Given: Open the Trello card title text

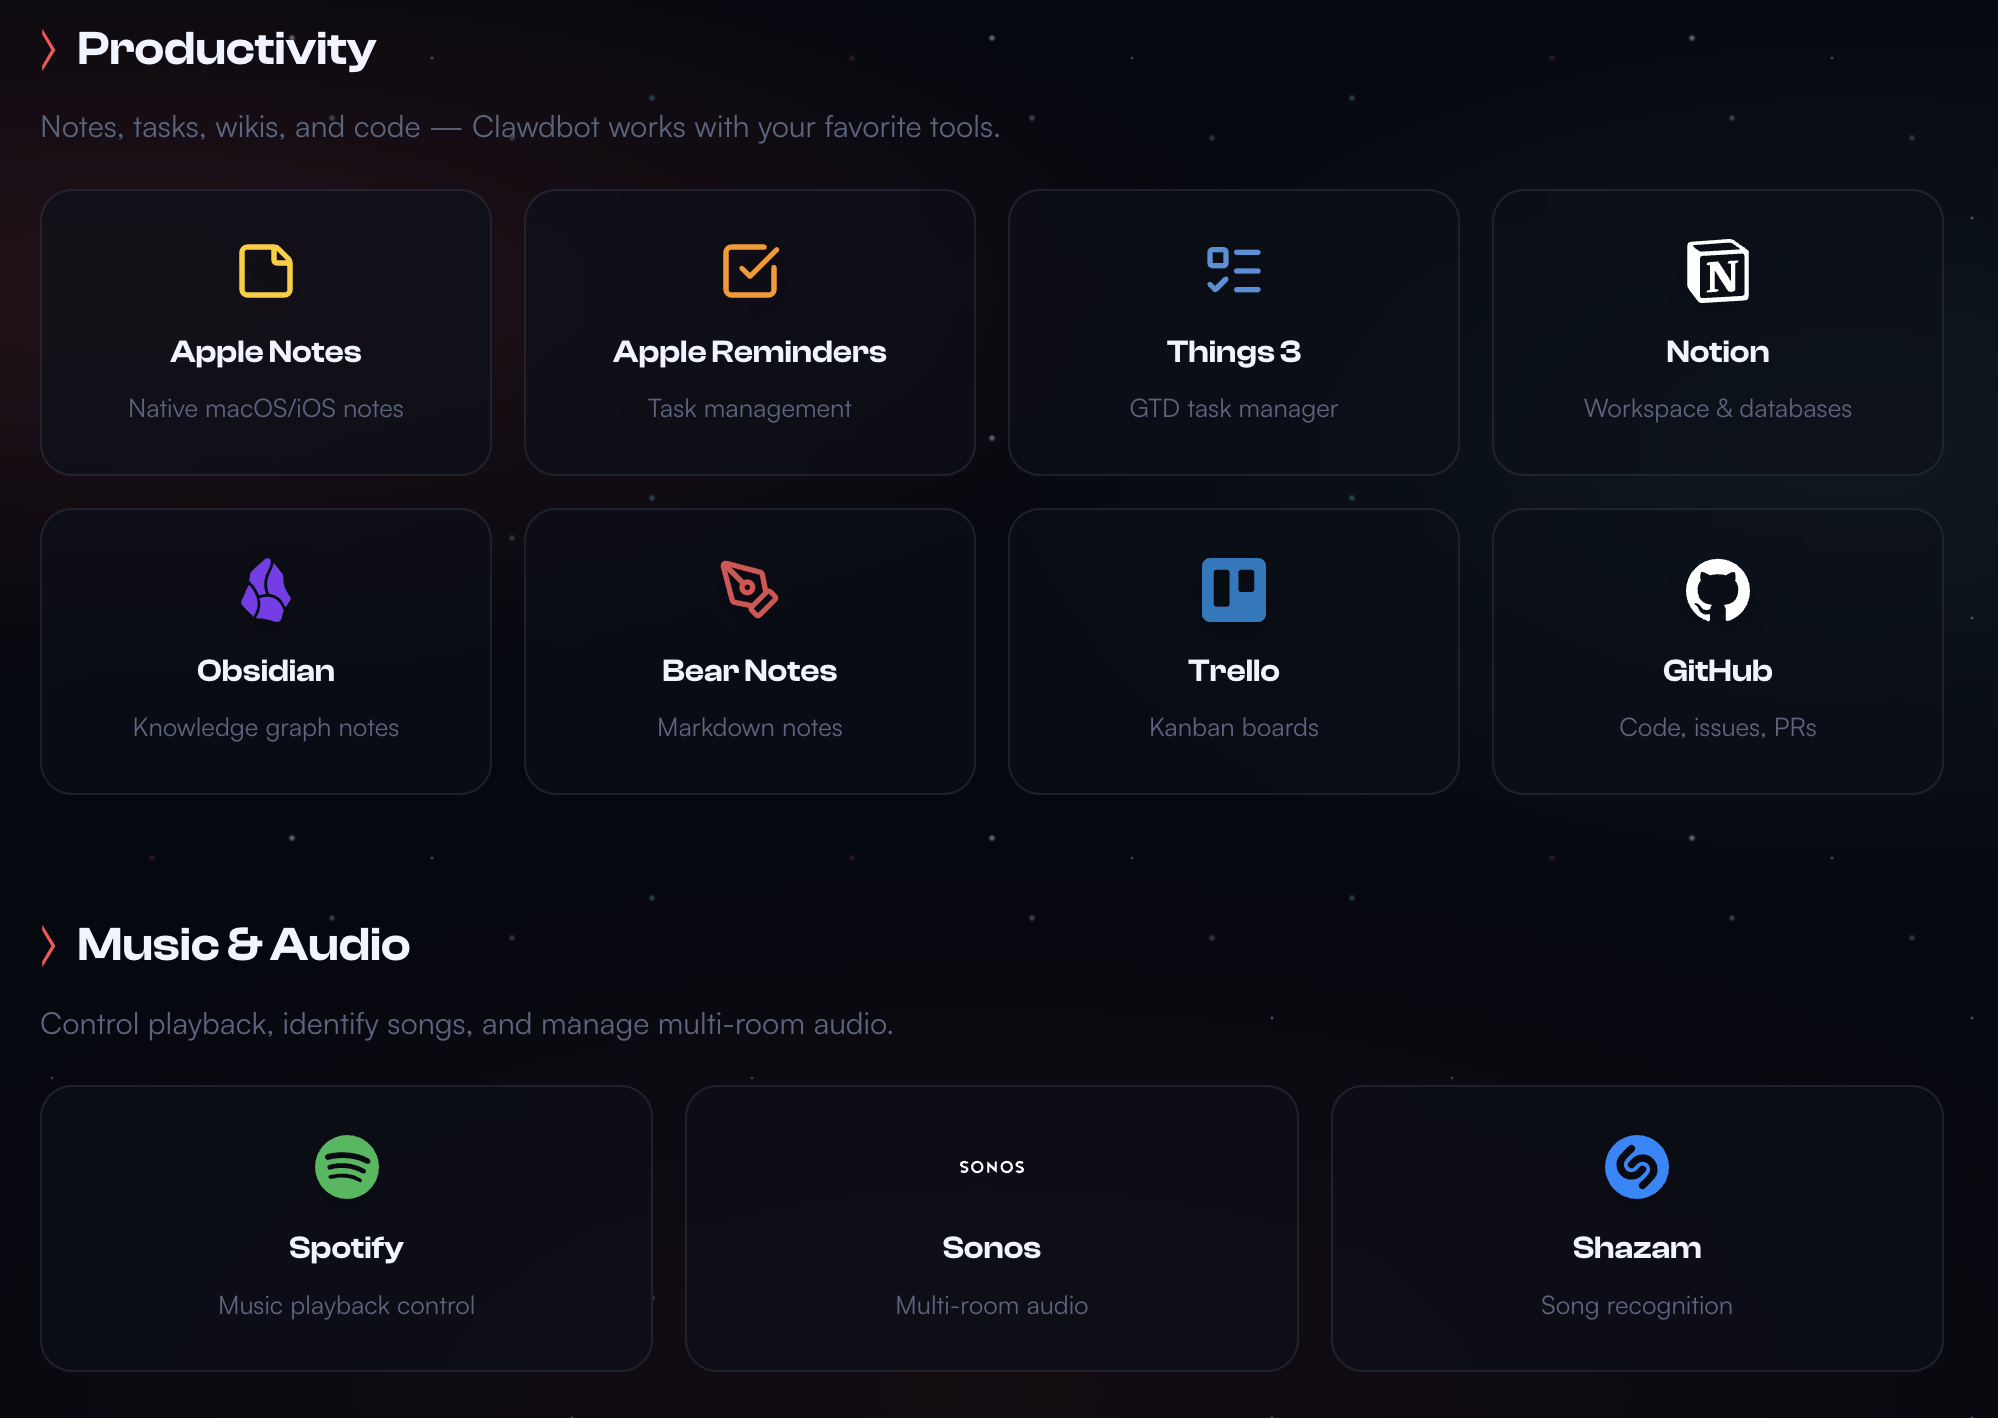Looking at the screenshot, I should click(1233, 671).
